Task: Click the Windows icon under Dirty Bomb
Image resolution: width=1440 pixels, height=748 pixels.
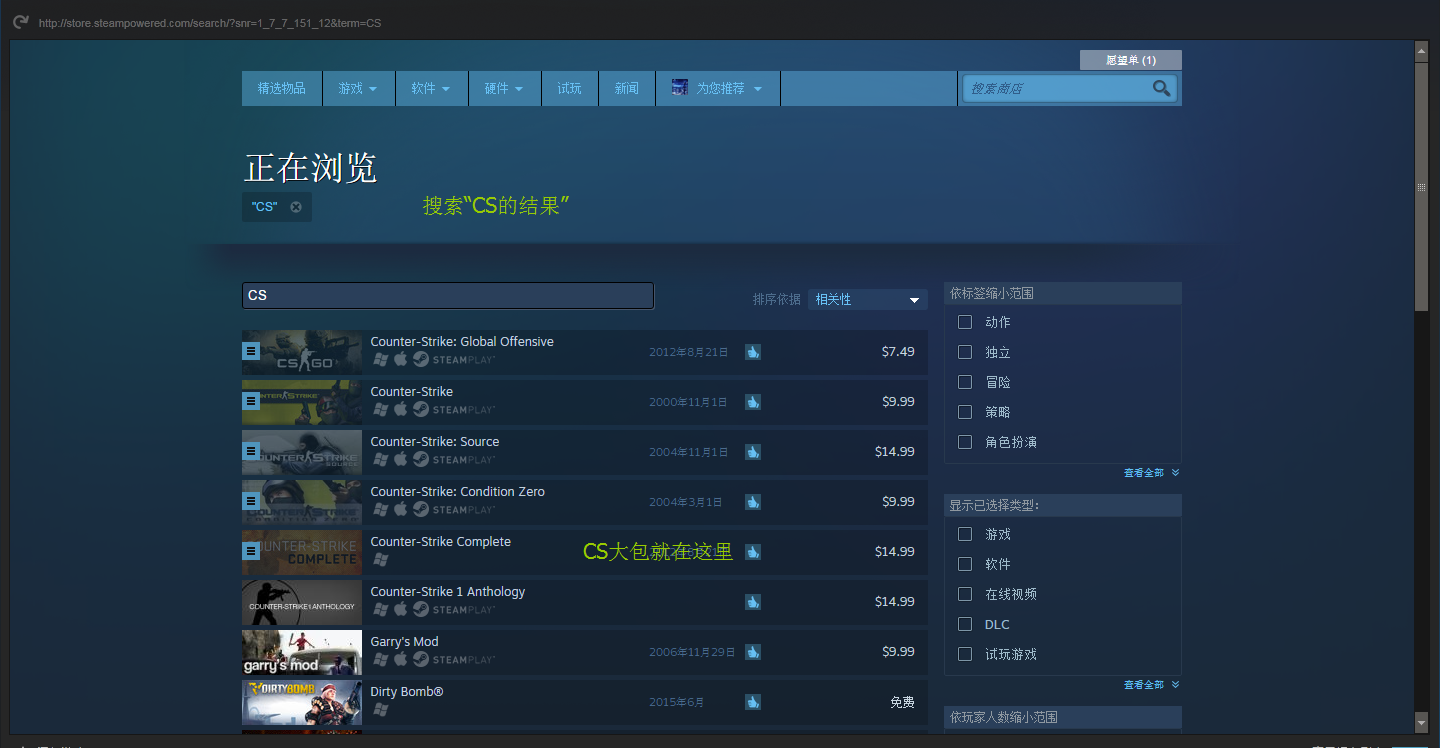Action: point(380,709)
